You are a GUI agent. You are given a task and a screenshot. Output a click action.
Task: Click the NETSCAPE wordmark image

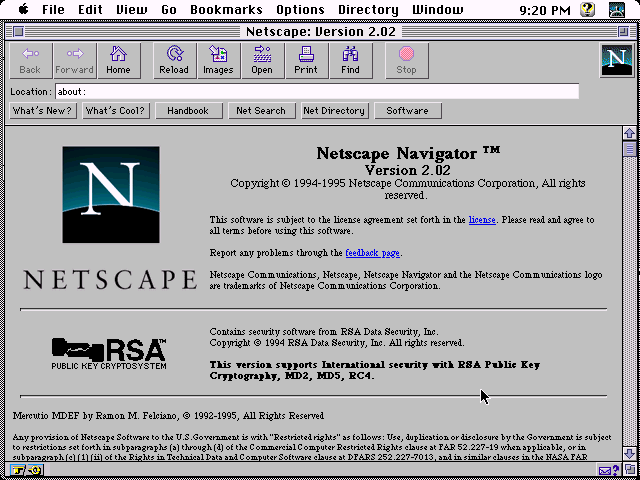(110, 280)
